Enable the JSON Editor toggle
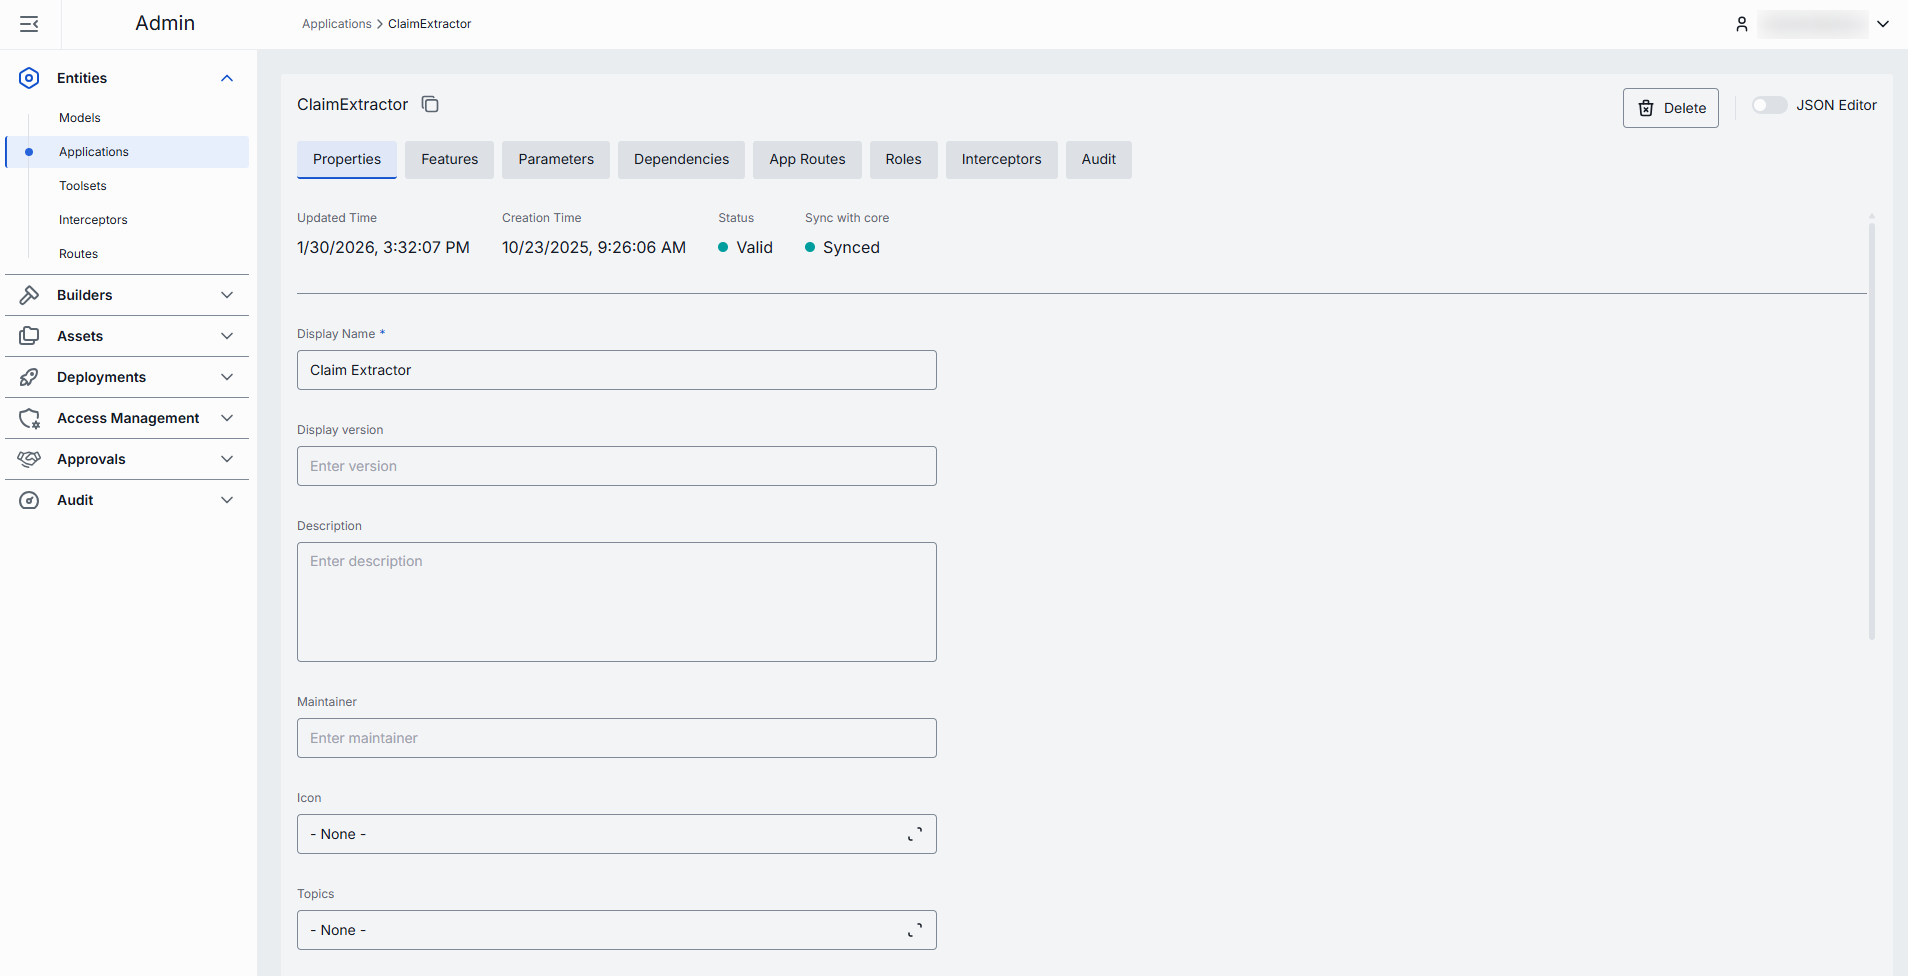Image resolution: width=1908 pixels, height=976 pixels. click(1768, 105)
